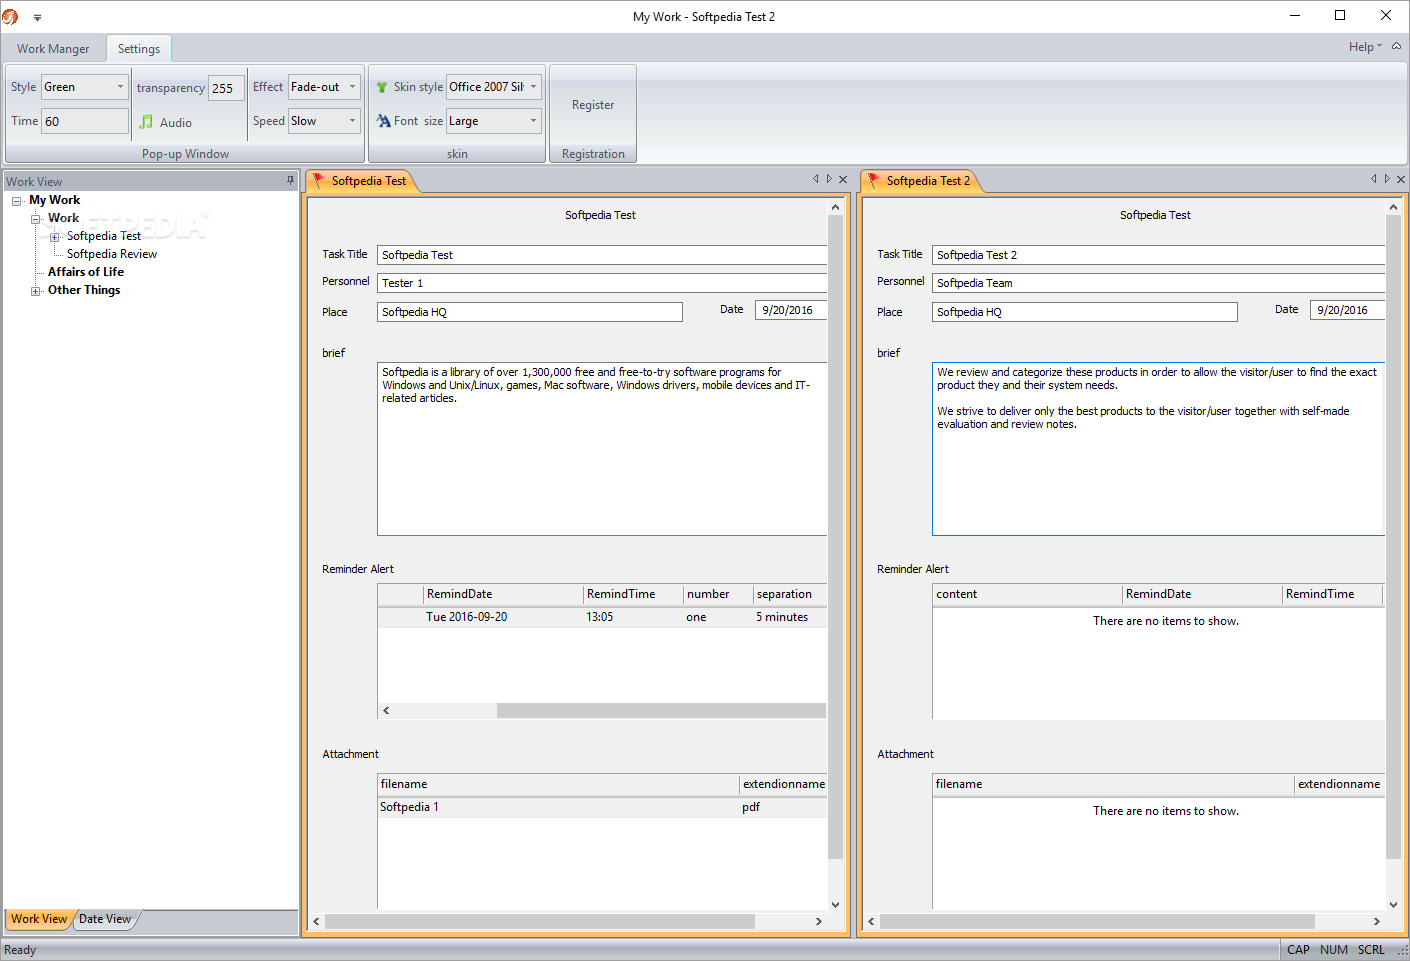Close the Softpedia Test document pane
Image resolution: width=1410 pixels, height=961 pixels.
pos(843,179)
